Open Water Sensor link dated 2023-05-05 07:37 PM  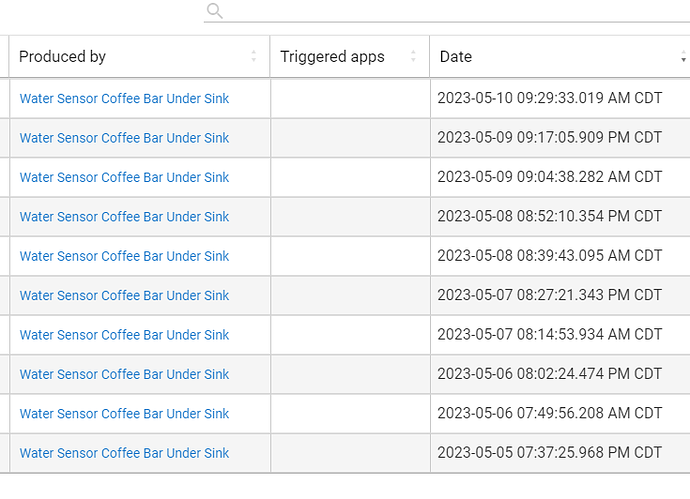point(124,453)
